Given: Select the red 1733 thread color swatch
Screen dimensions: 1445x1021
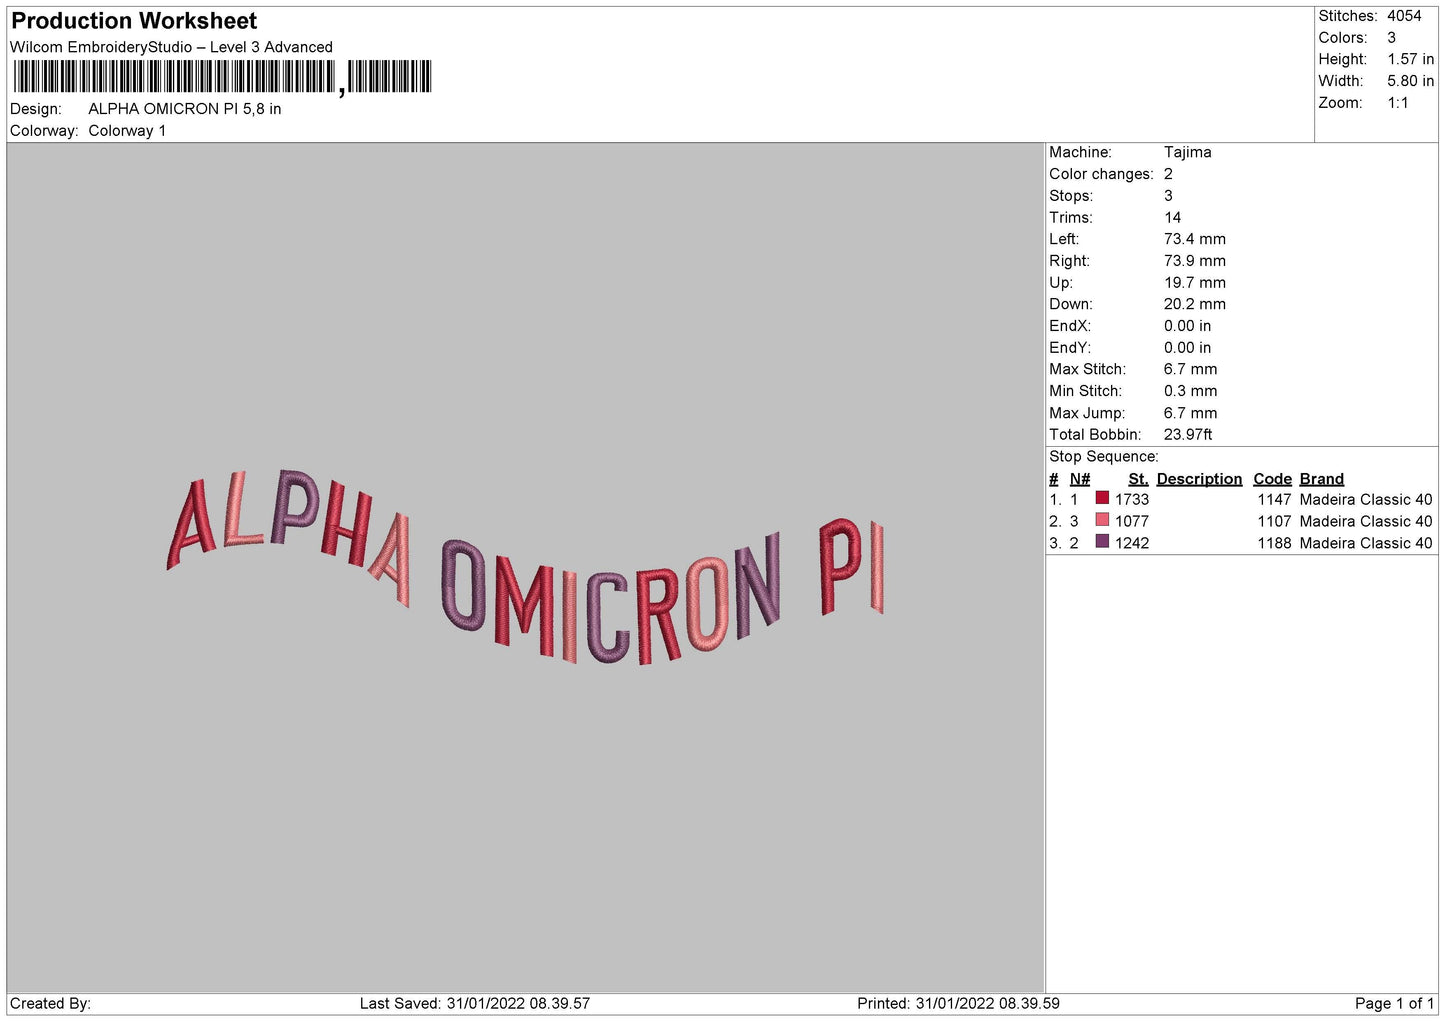Looking at the screenshot, I should pos(1102,498).
